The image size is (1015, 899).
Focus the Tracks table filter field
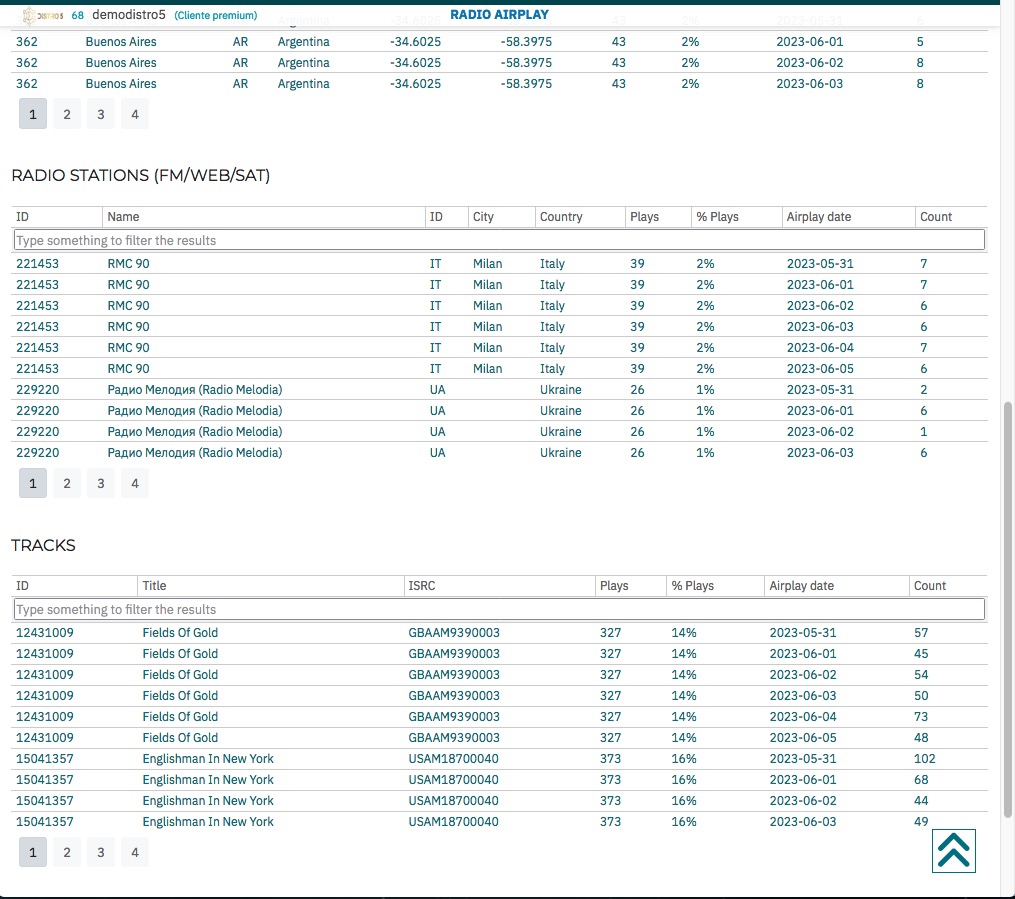tap(499, 609)
